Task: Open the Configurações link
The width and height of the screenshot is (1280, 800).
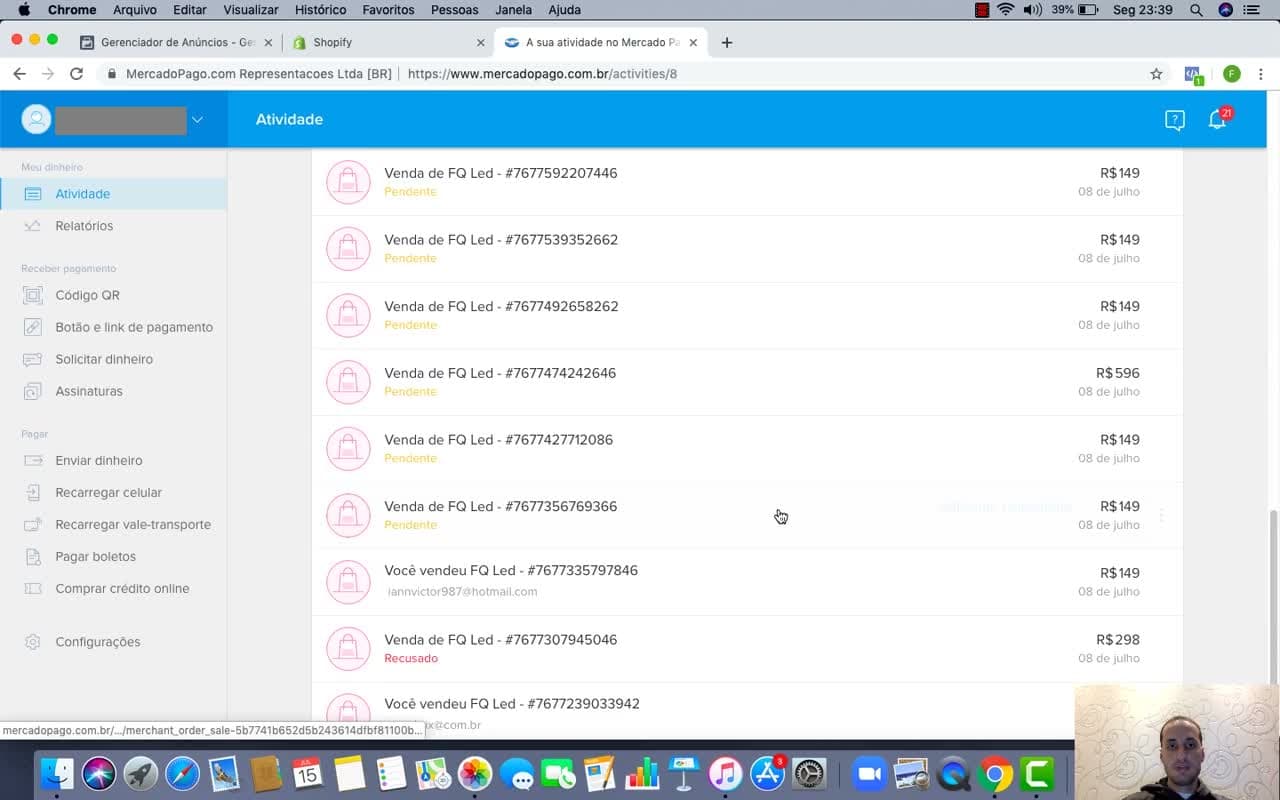Action: (98, 642)
